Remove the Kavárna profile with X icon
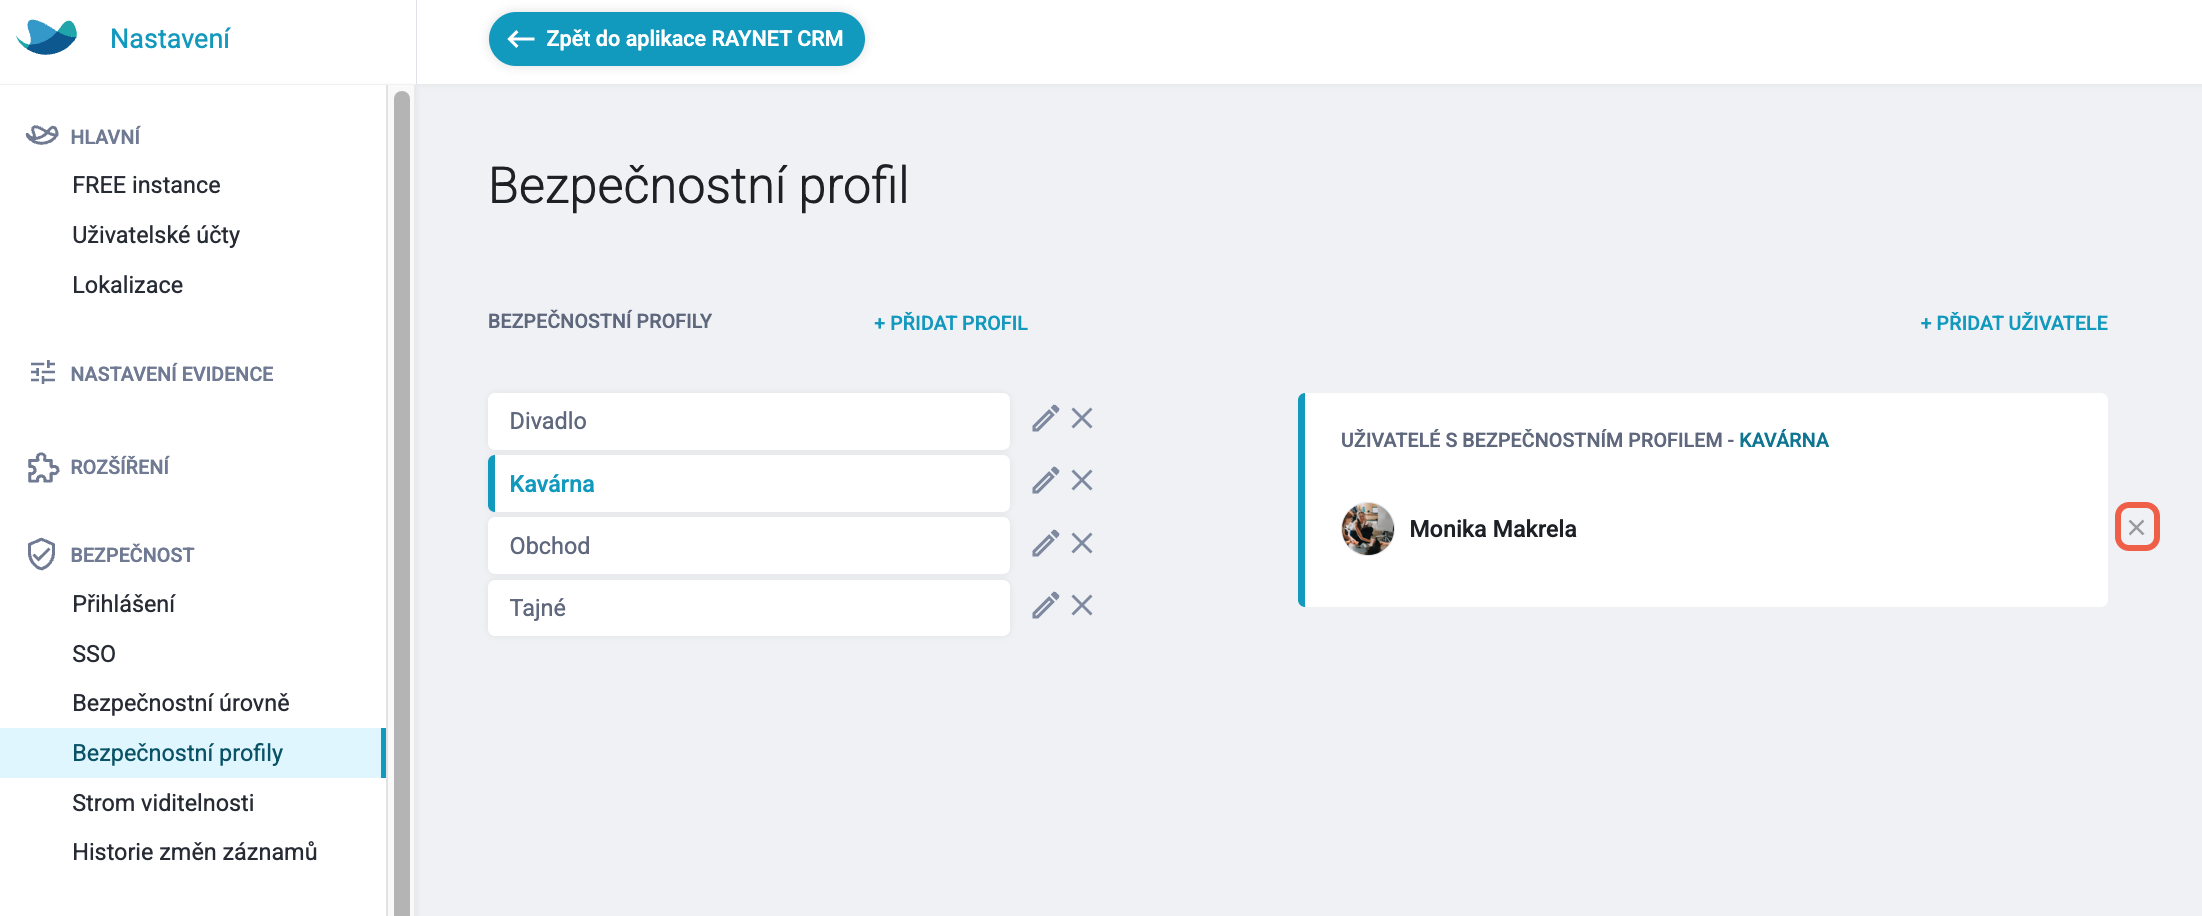This screenshot has height=916, width=2202. click(x=1082, y=480)
